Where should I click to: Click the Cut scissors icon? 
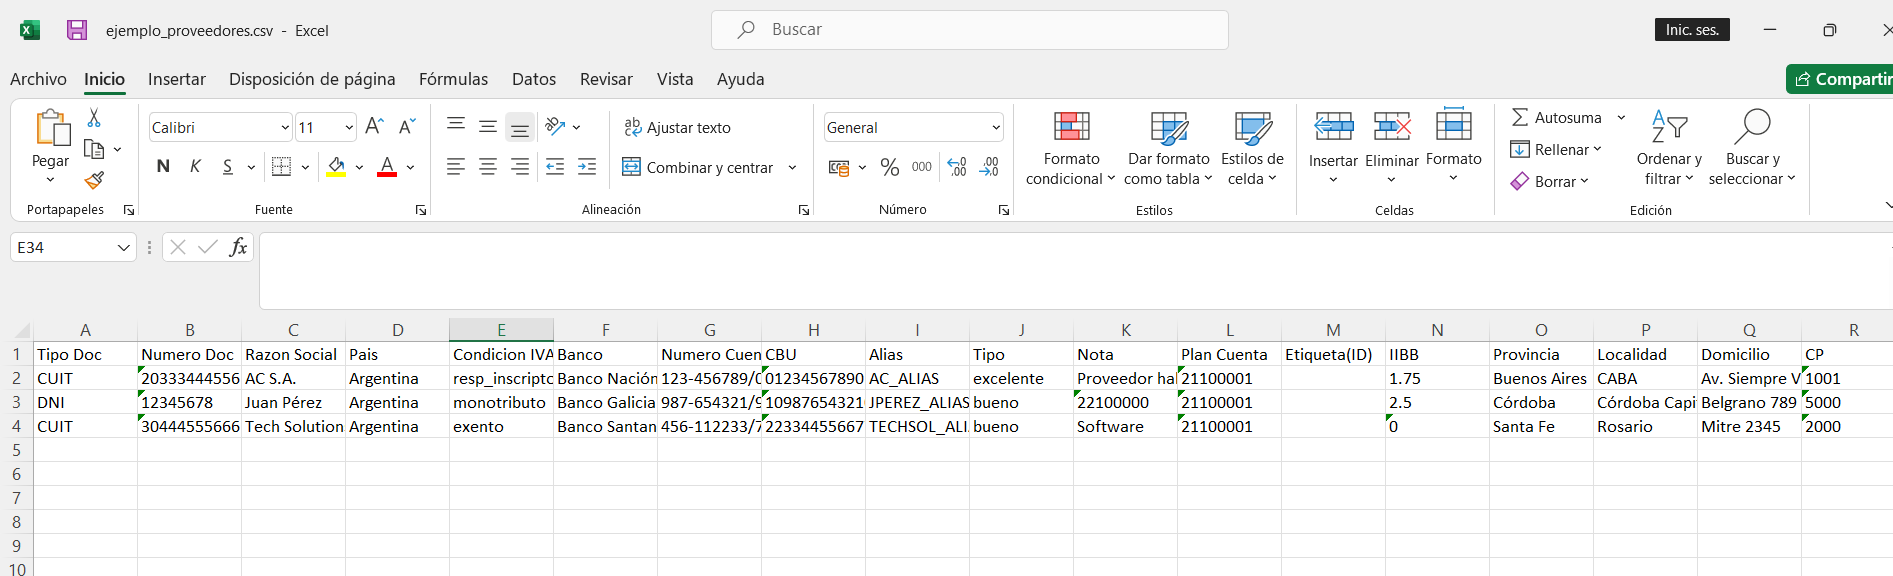94,118
